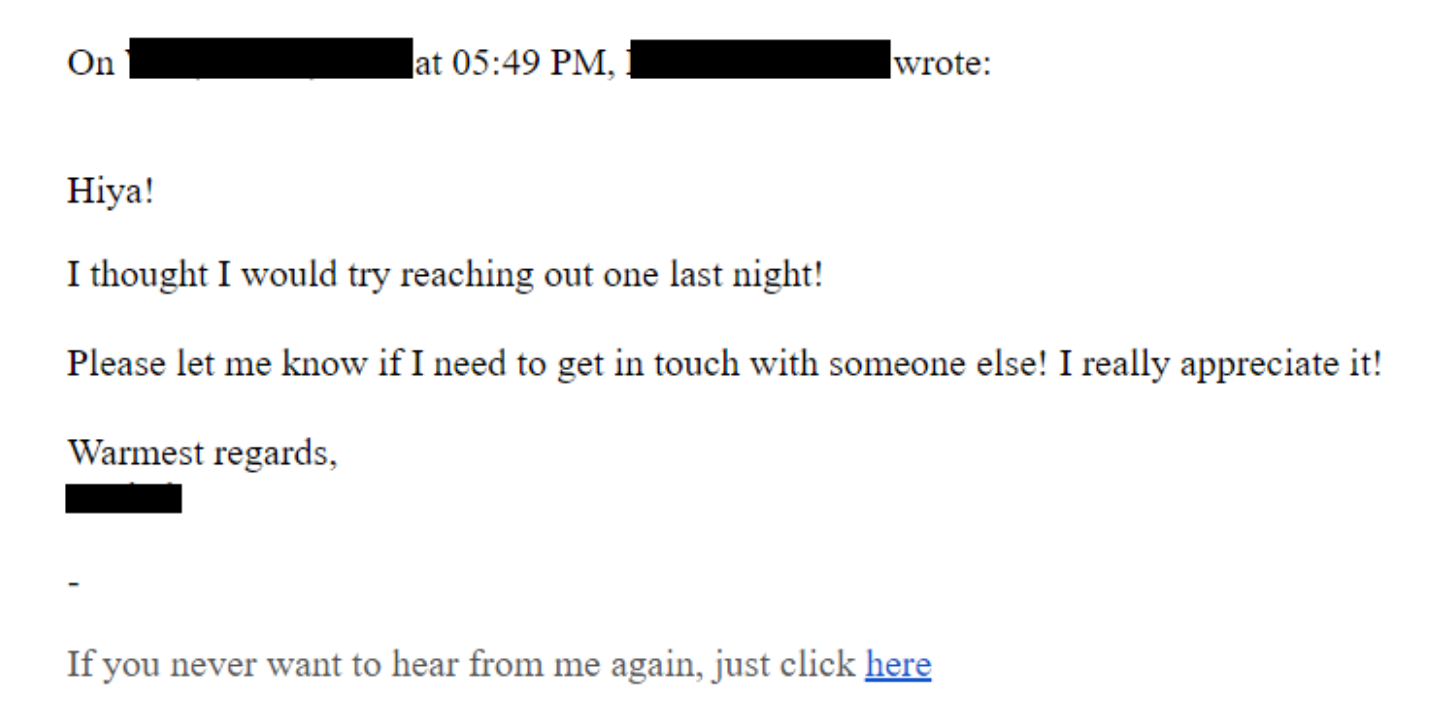The height and width of the screenshot is (706, 1440).
Task: Click the "05:49 PM" timestamp
Action: pos(527,63)
